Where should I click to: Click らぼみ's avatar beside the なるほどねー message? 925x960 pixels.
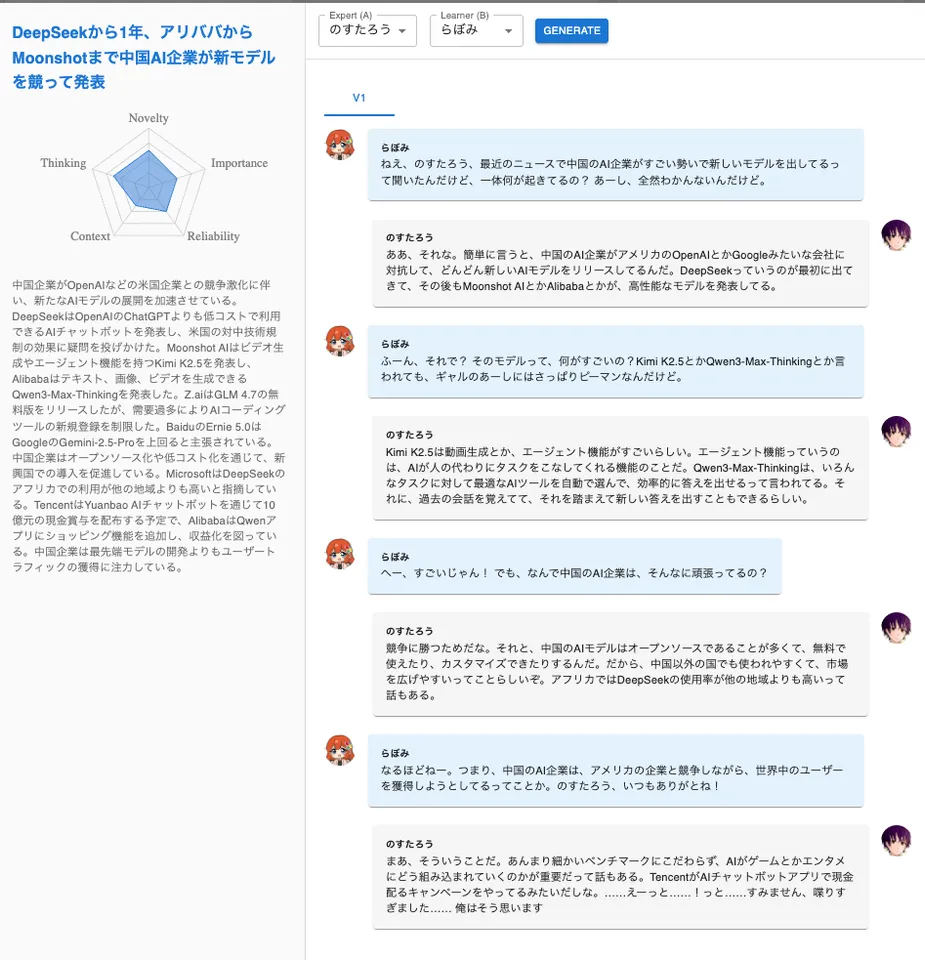pos(341,749)
